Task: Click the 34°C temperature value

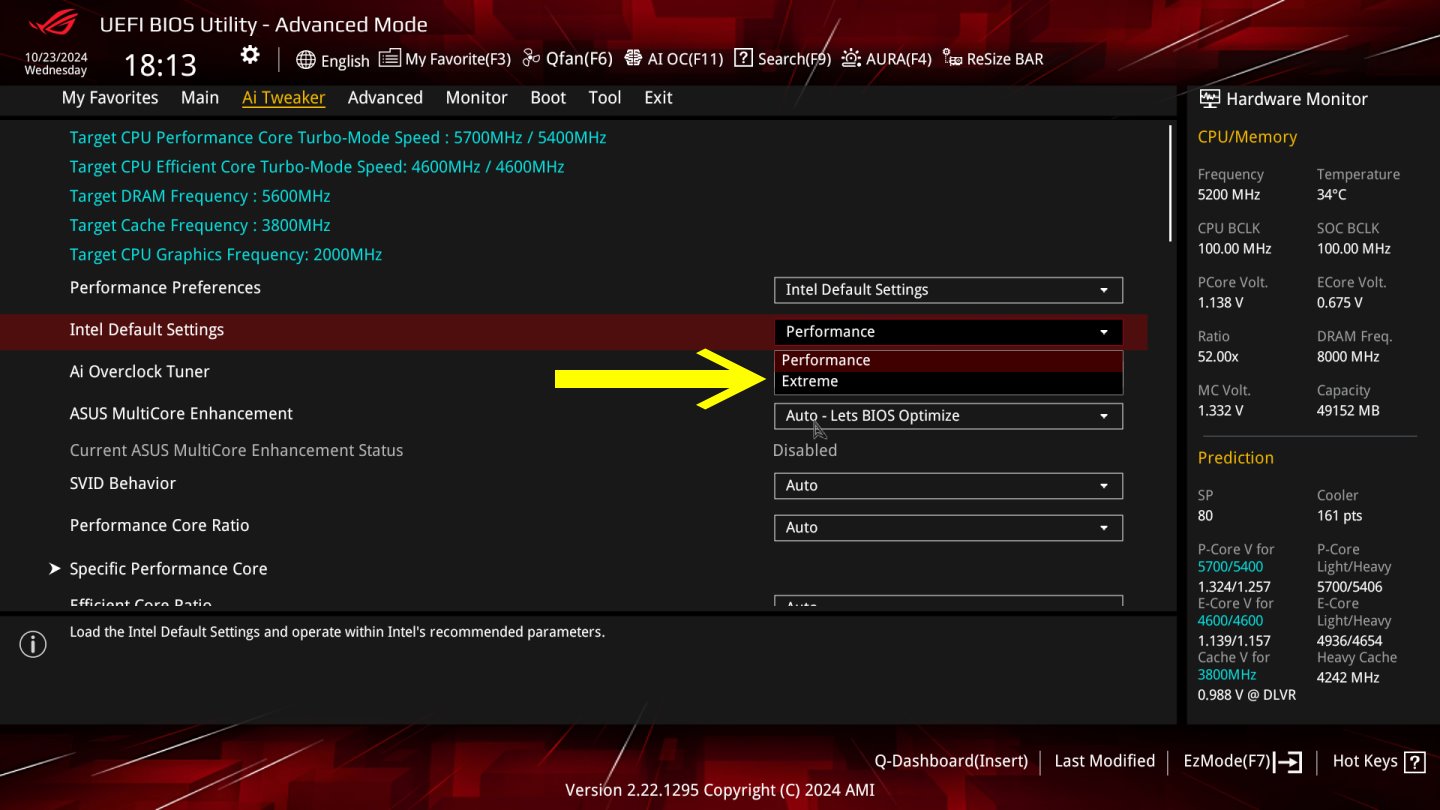Action: click(1332, 194)
